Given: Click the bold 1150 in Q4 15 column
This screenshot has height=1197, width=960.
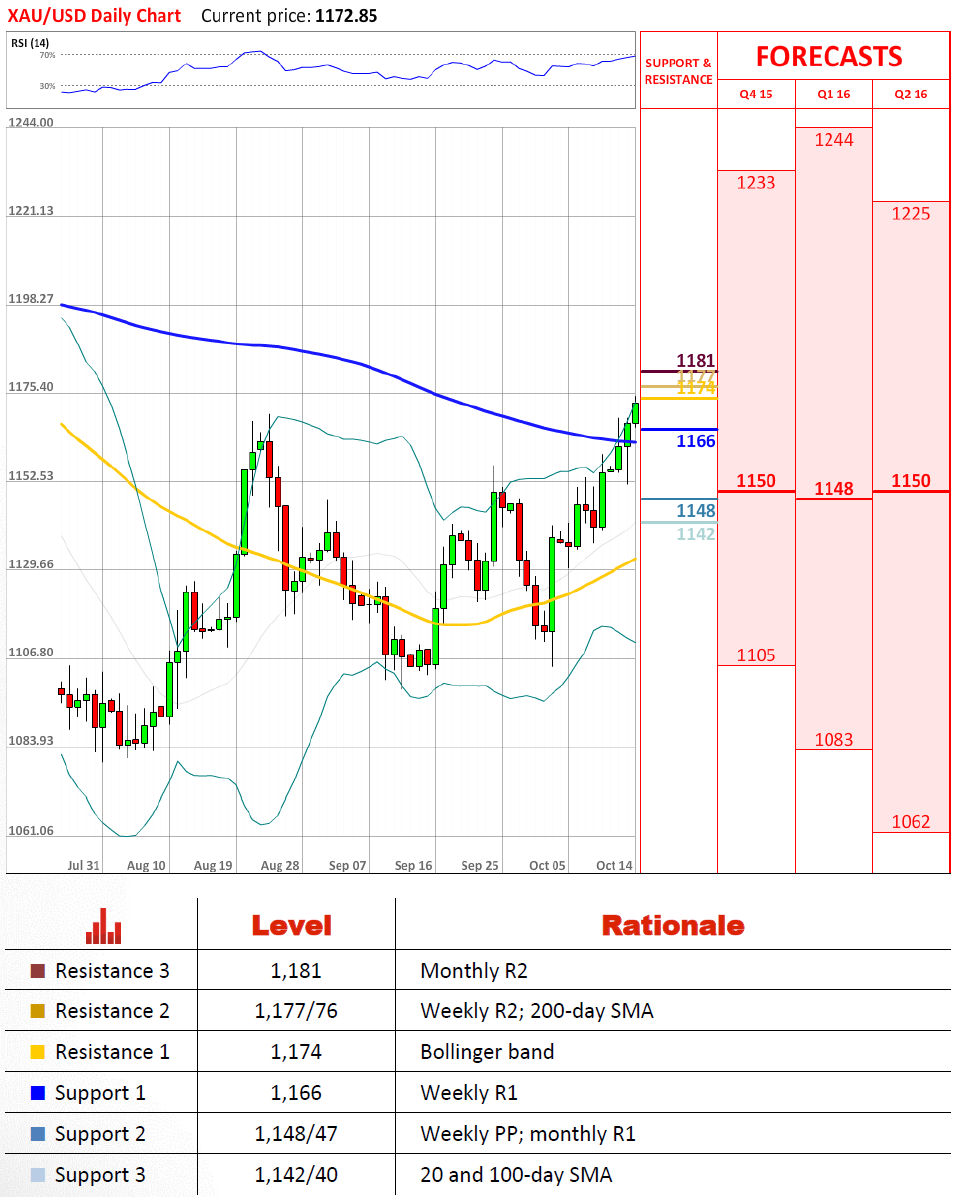Looking at the screenshot, I should click(756, 481).
